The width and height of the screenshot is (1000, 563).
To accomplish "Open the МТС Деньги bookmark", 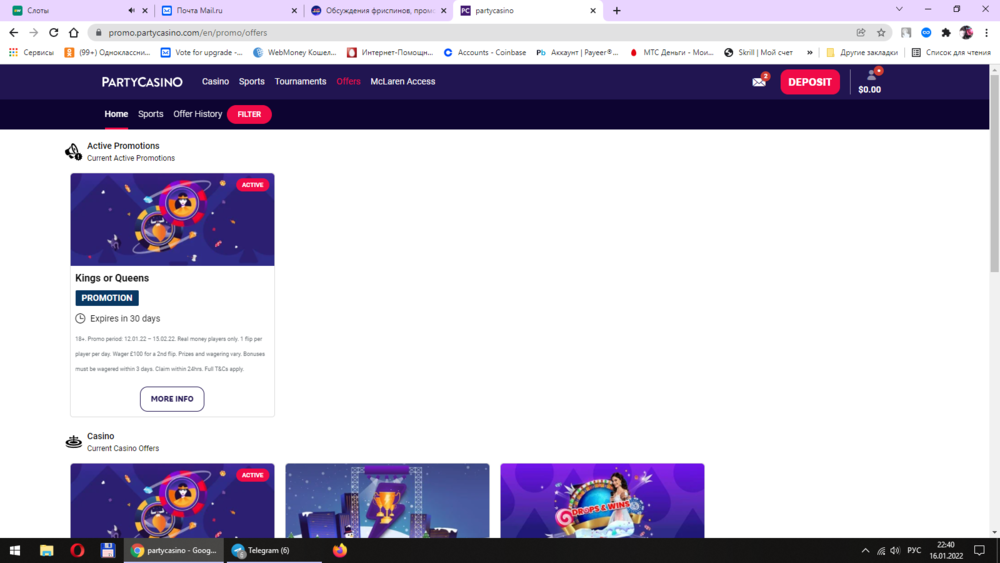I will click(671, 52).
